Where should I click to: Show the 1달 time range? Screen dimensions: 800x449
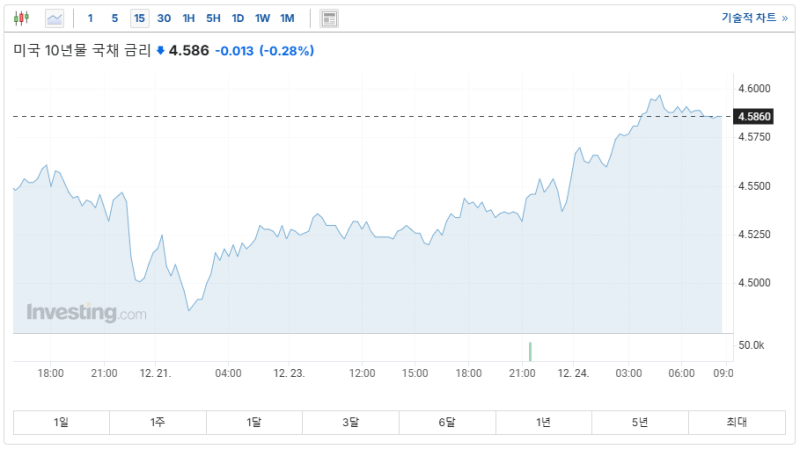click(x=254, y=422)
